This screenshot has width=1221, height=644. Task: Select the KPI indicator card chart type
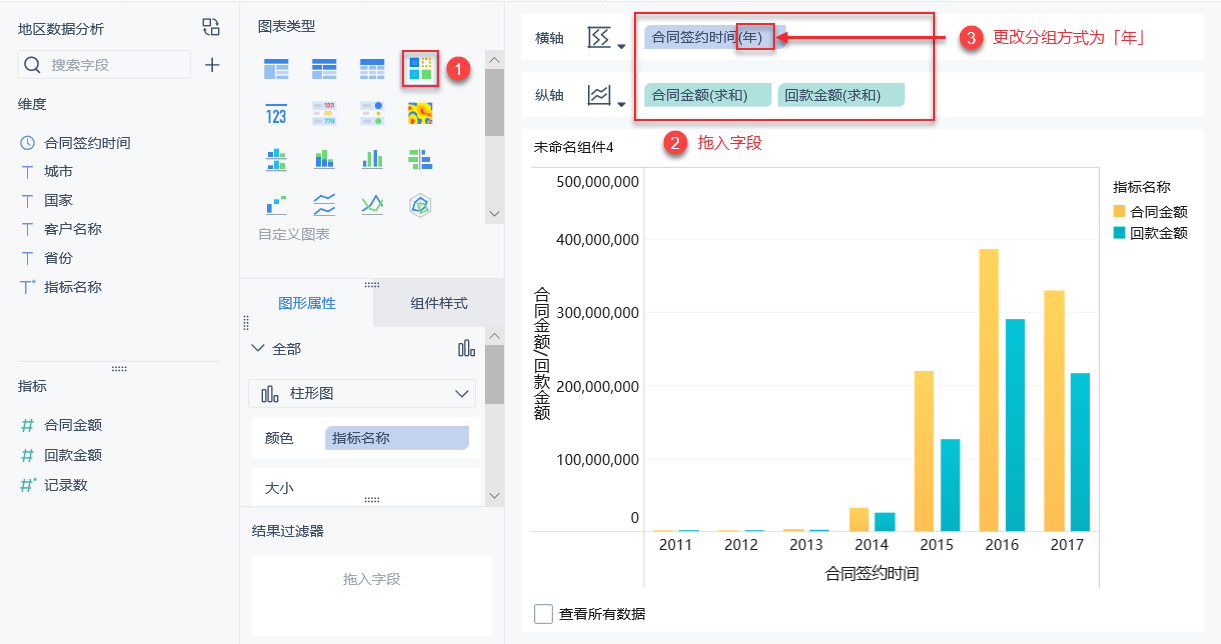click(x=276, y=114)
